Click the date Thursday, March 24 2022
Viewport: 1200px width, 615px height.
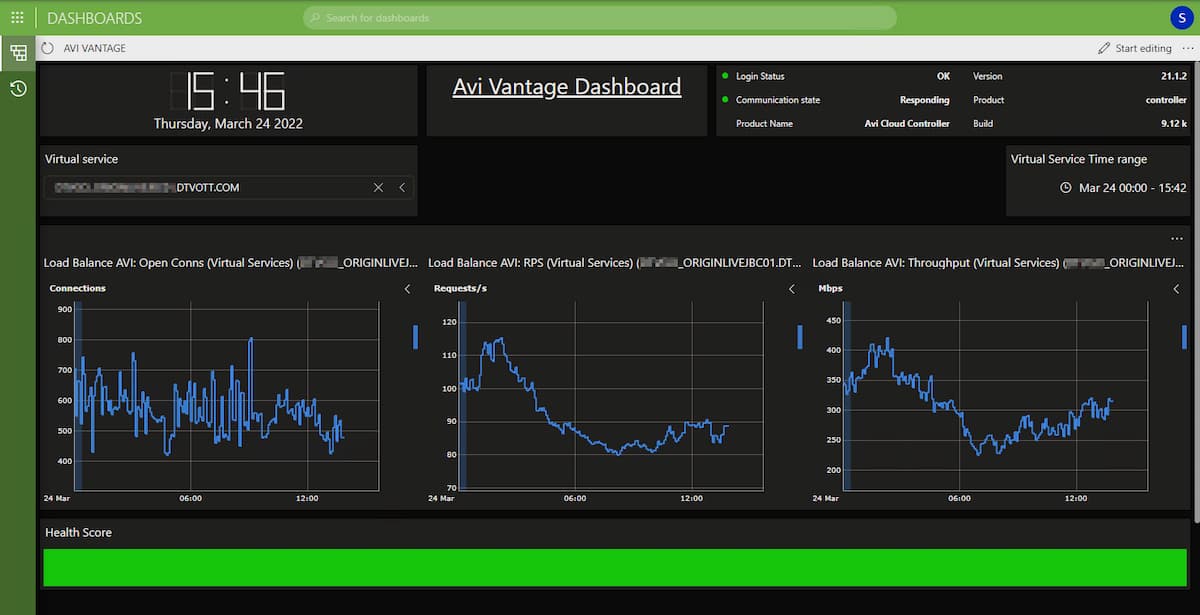[228, 124]
